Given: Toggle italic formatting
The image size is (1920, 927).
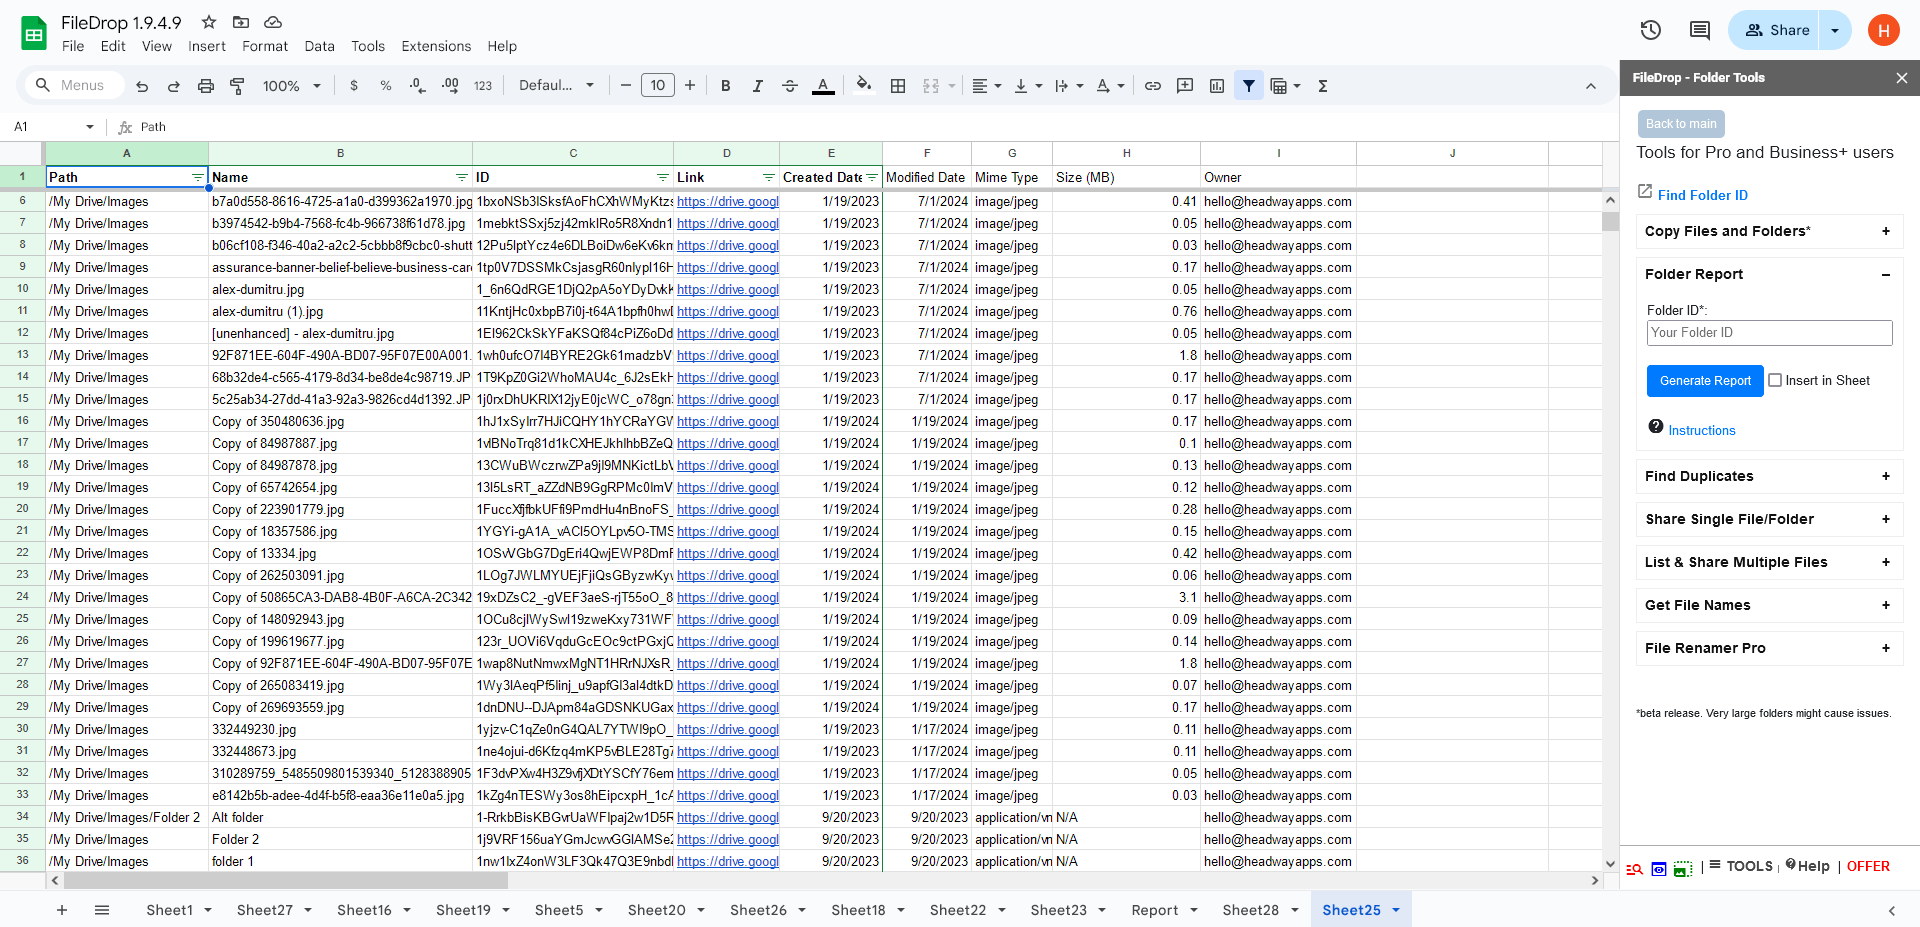Looking at the screenshot, I should pos(758,86).
